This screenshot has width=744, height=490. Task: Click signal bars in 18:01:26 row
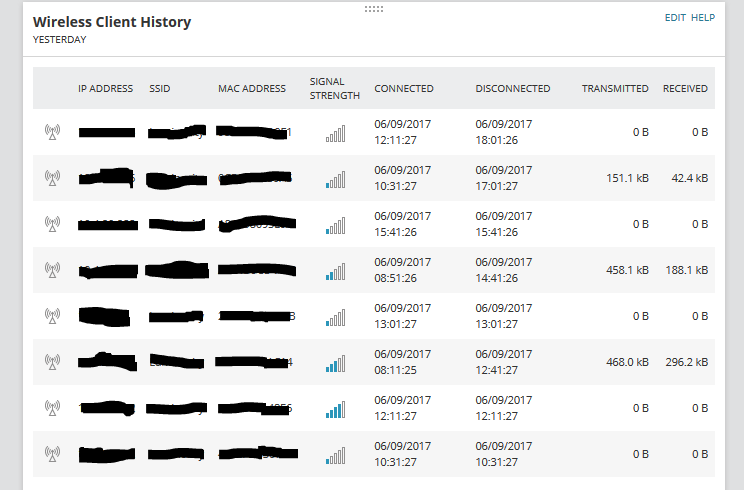[x=335, y=134]
